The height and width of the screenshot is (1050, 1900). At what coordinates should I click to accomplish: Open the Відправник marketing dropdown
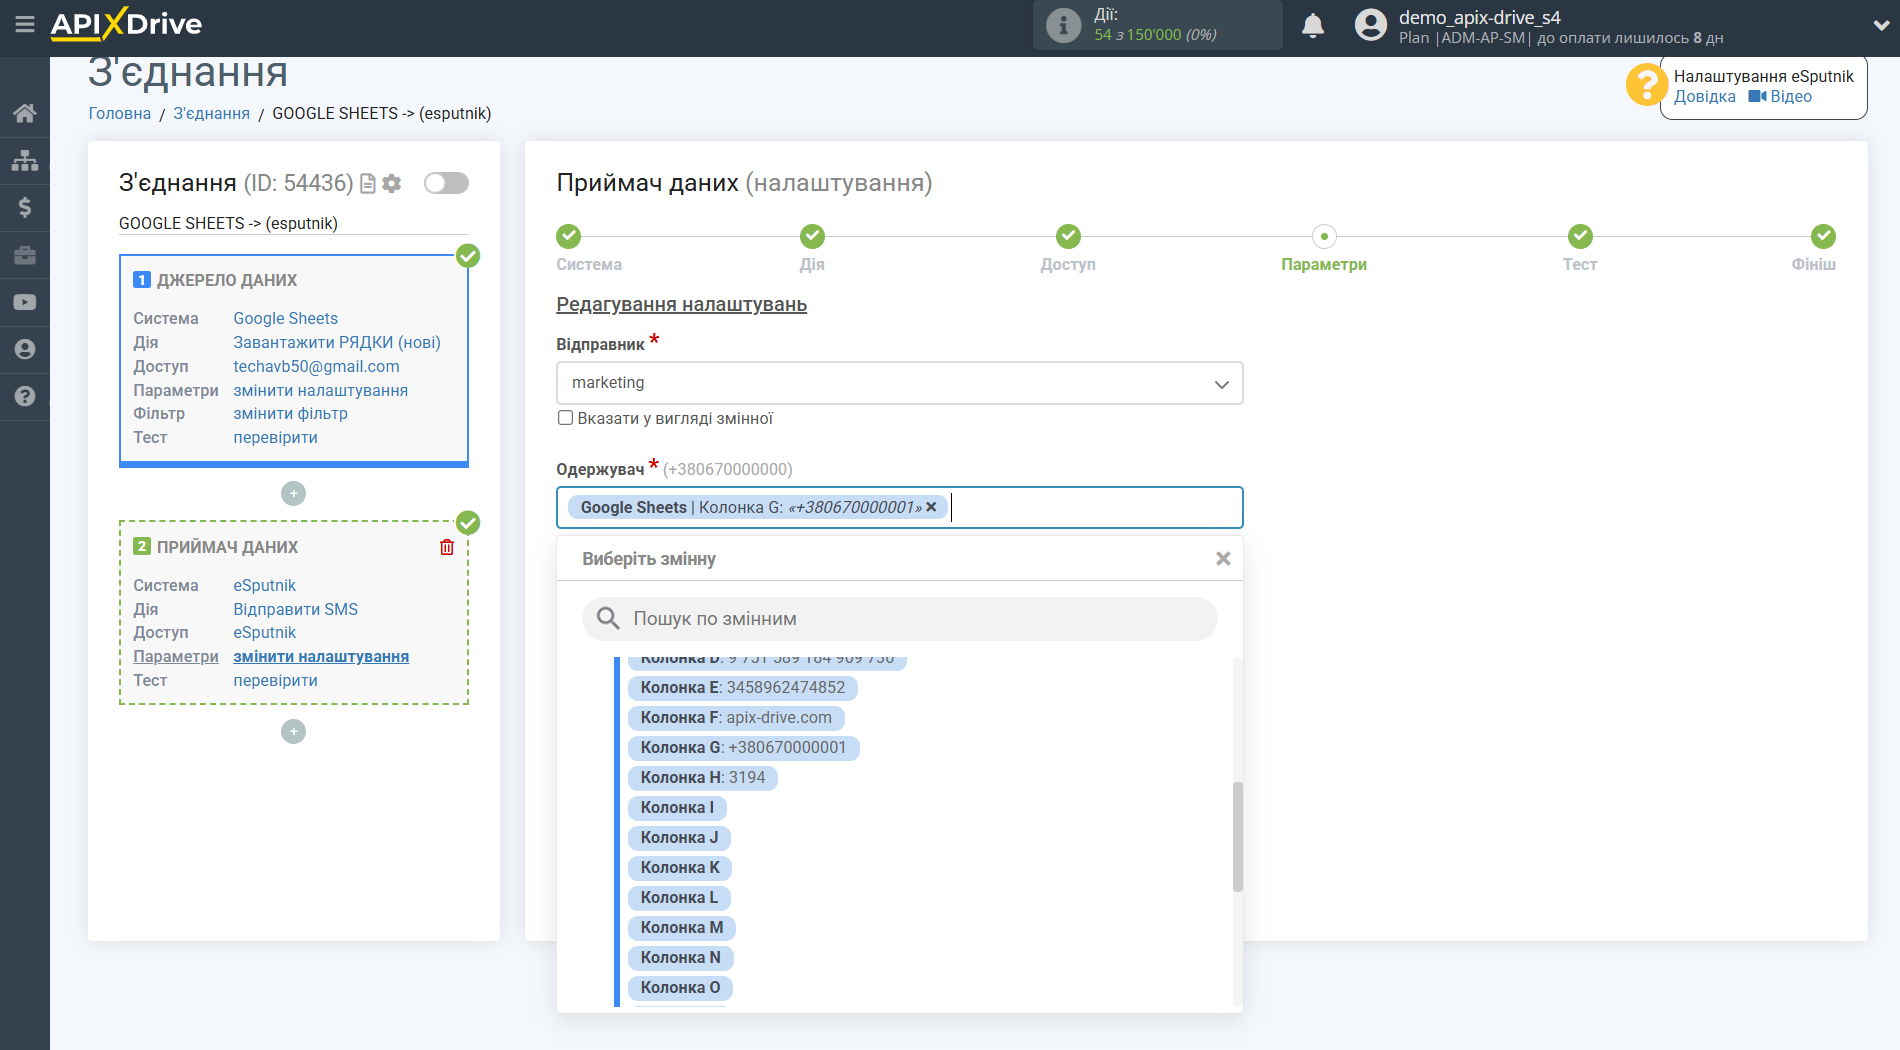point(900,383)
